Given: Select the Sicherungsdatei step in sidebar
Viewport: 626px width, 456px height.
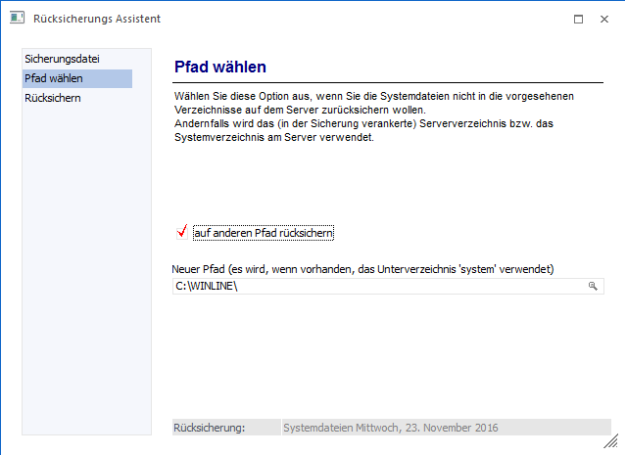Looking at the screenshot, I should point(62,59).
